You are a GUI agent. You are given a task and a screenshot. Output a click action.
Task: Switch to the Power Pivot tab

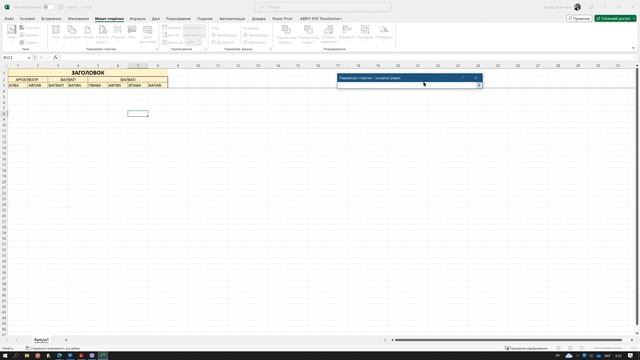pyautogui.click(x=282, y=19)
